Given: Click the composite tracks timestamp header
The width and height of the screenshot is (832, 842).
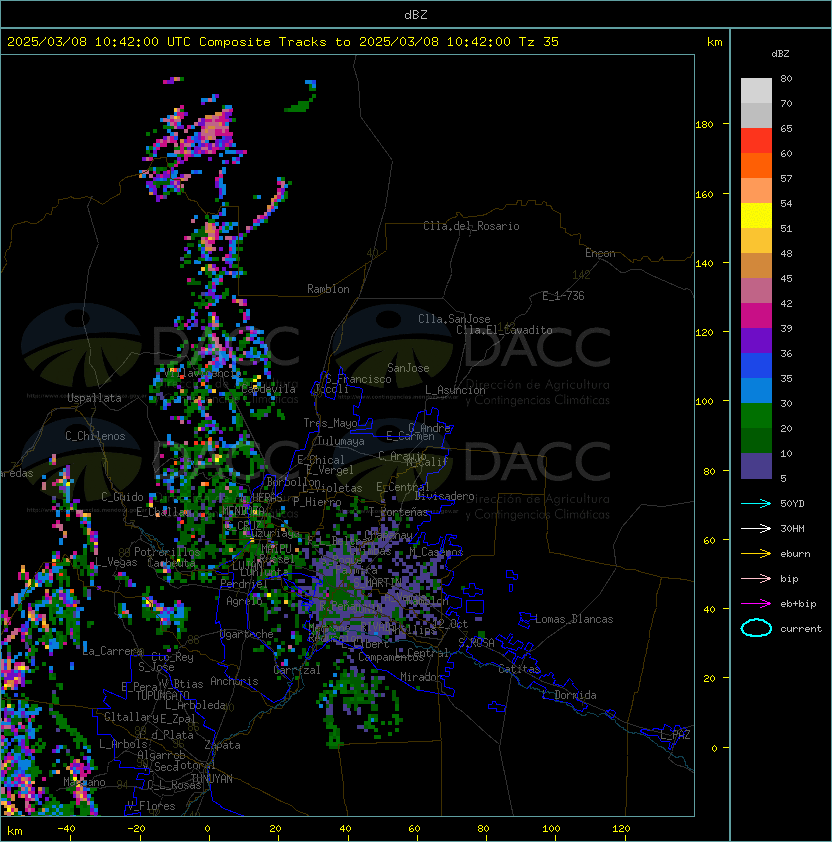Looking at the screenshot, I should (283, 42).
